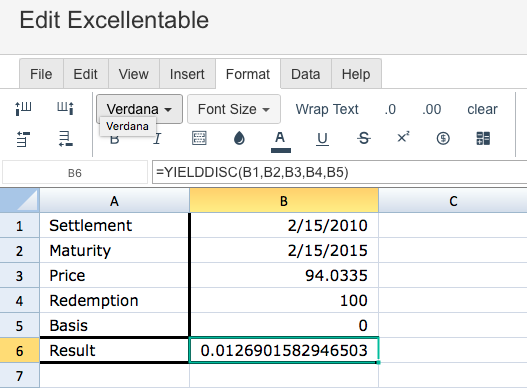527x388 pixels.
Task: Open the merge cells grid icon
Action: tap(483, 138)
